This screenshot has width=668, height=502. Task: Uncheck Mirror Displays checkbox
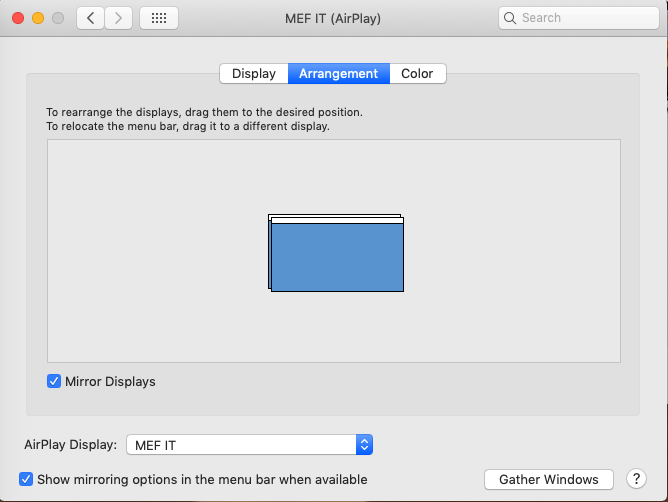[x=54, y=381]
